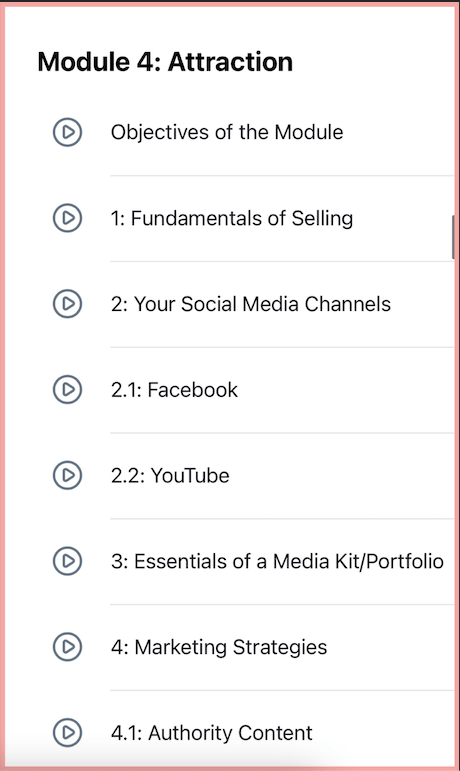Go to lesson 4: Marketing Strategies
This screenshot has height=771, width=460.
(x=219, y=647)
